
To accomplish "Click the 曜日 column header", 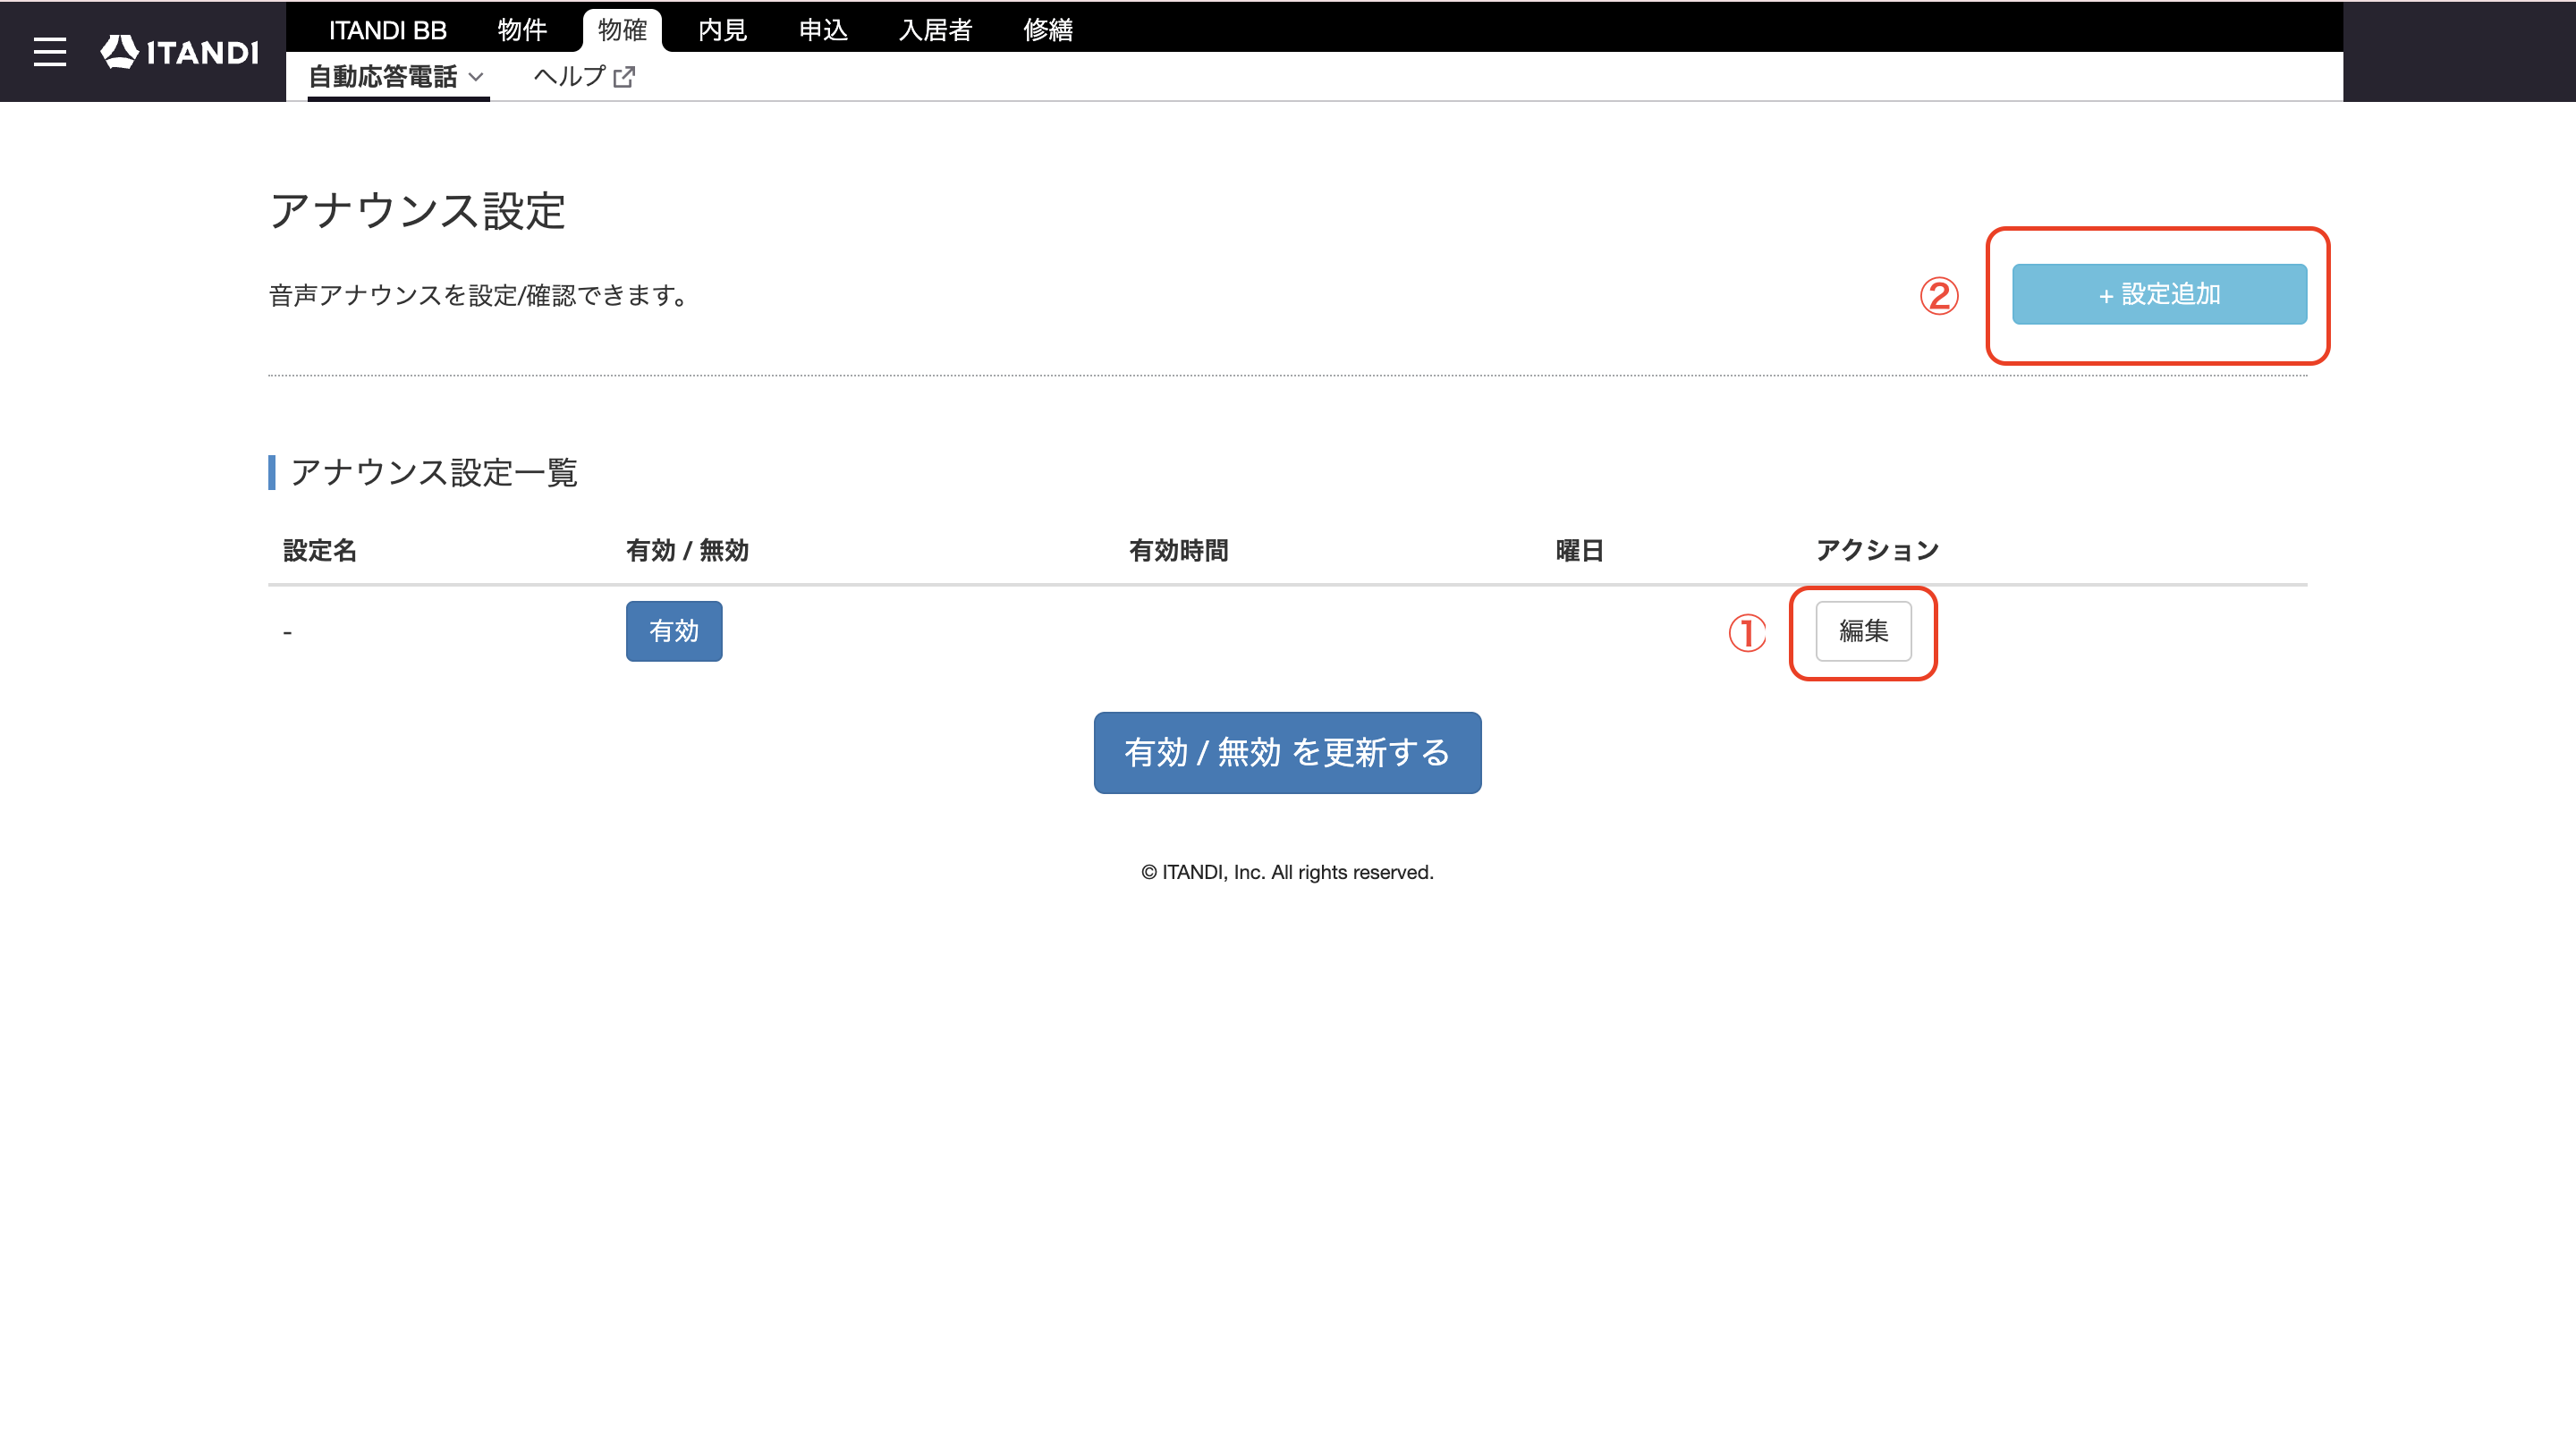I will pyautogui.click(x=1579, y=550).
